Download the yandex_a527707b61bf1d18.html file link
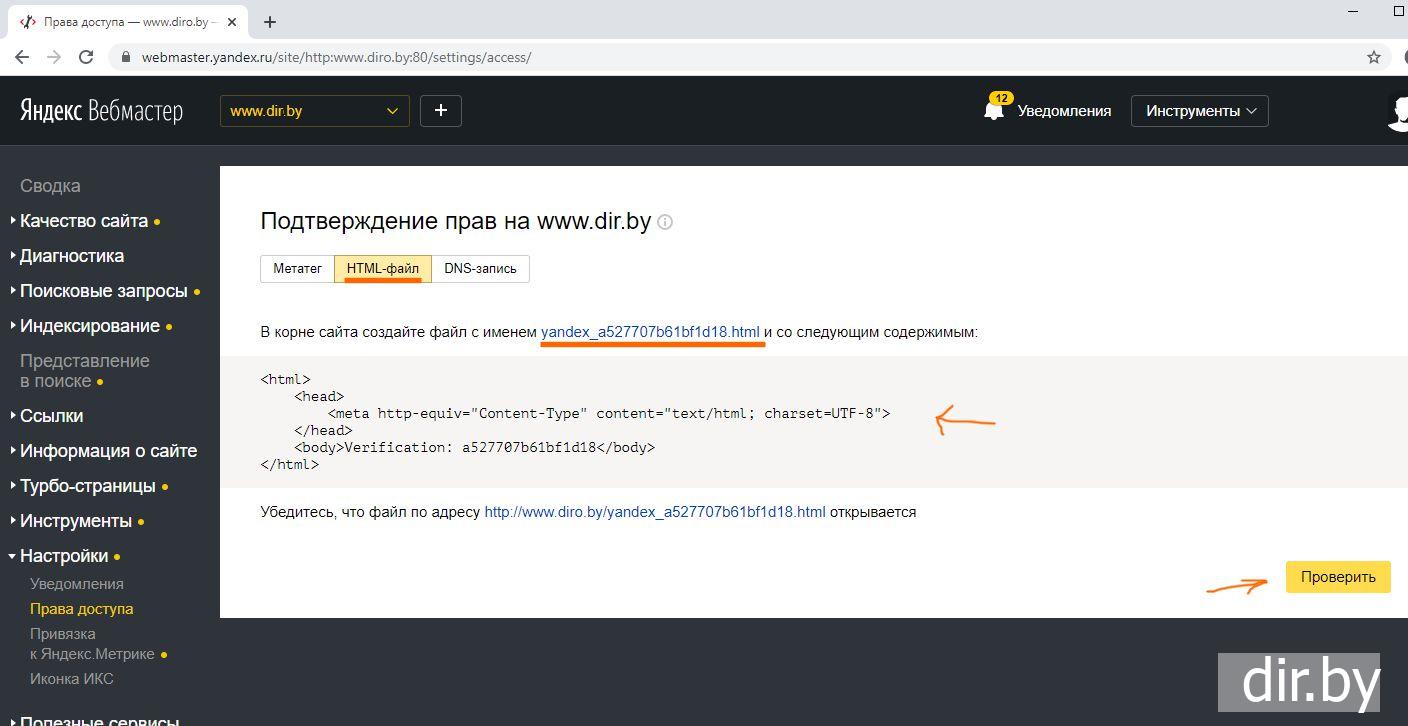The height and width of the screenshot is (726, 1408). pos(650,332)
